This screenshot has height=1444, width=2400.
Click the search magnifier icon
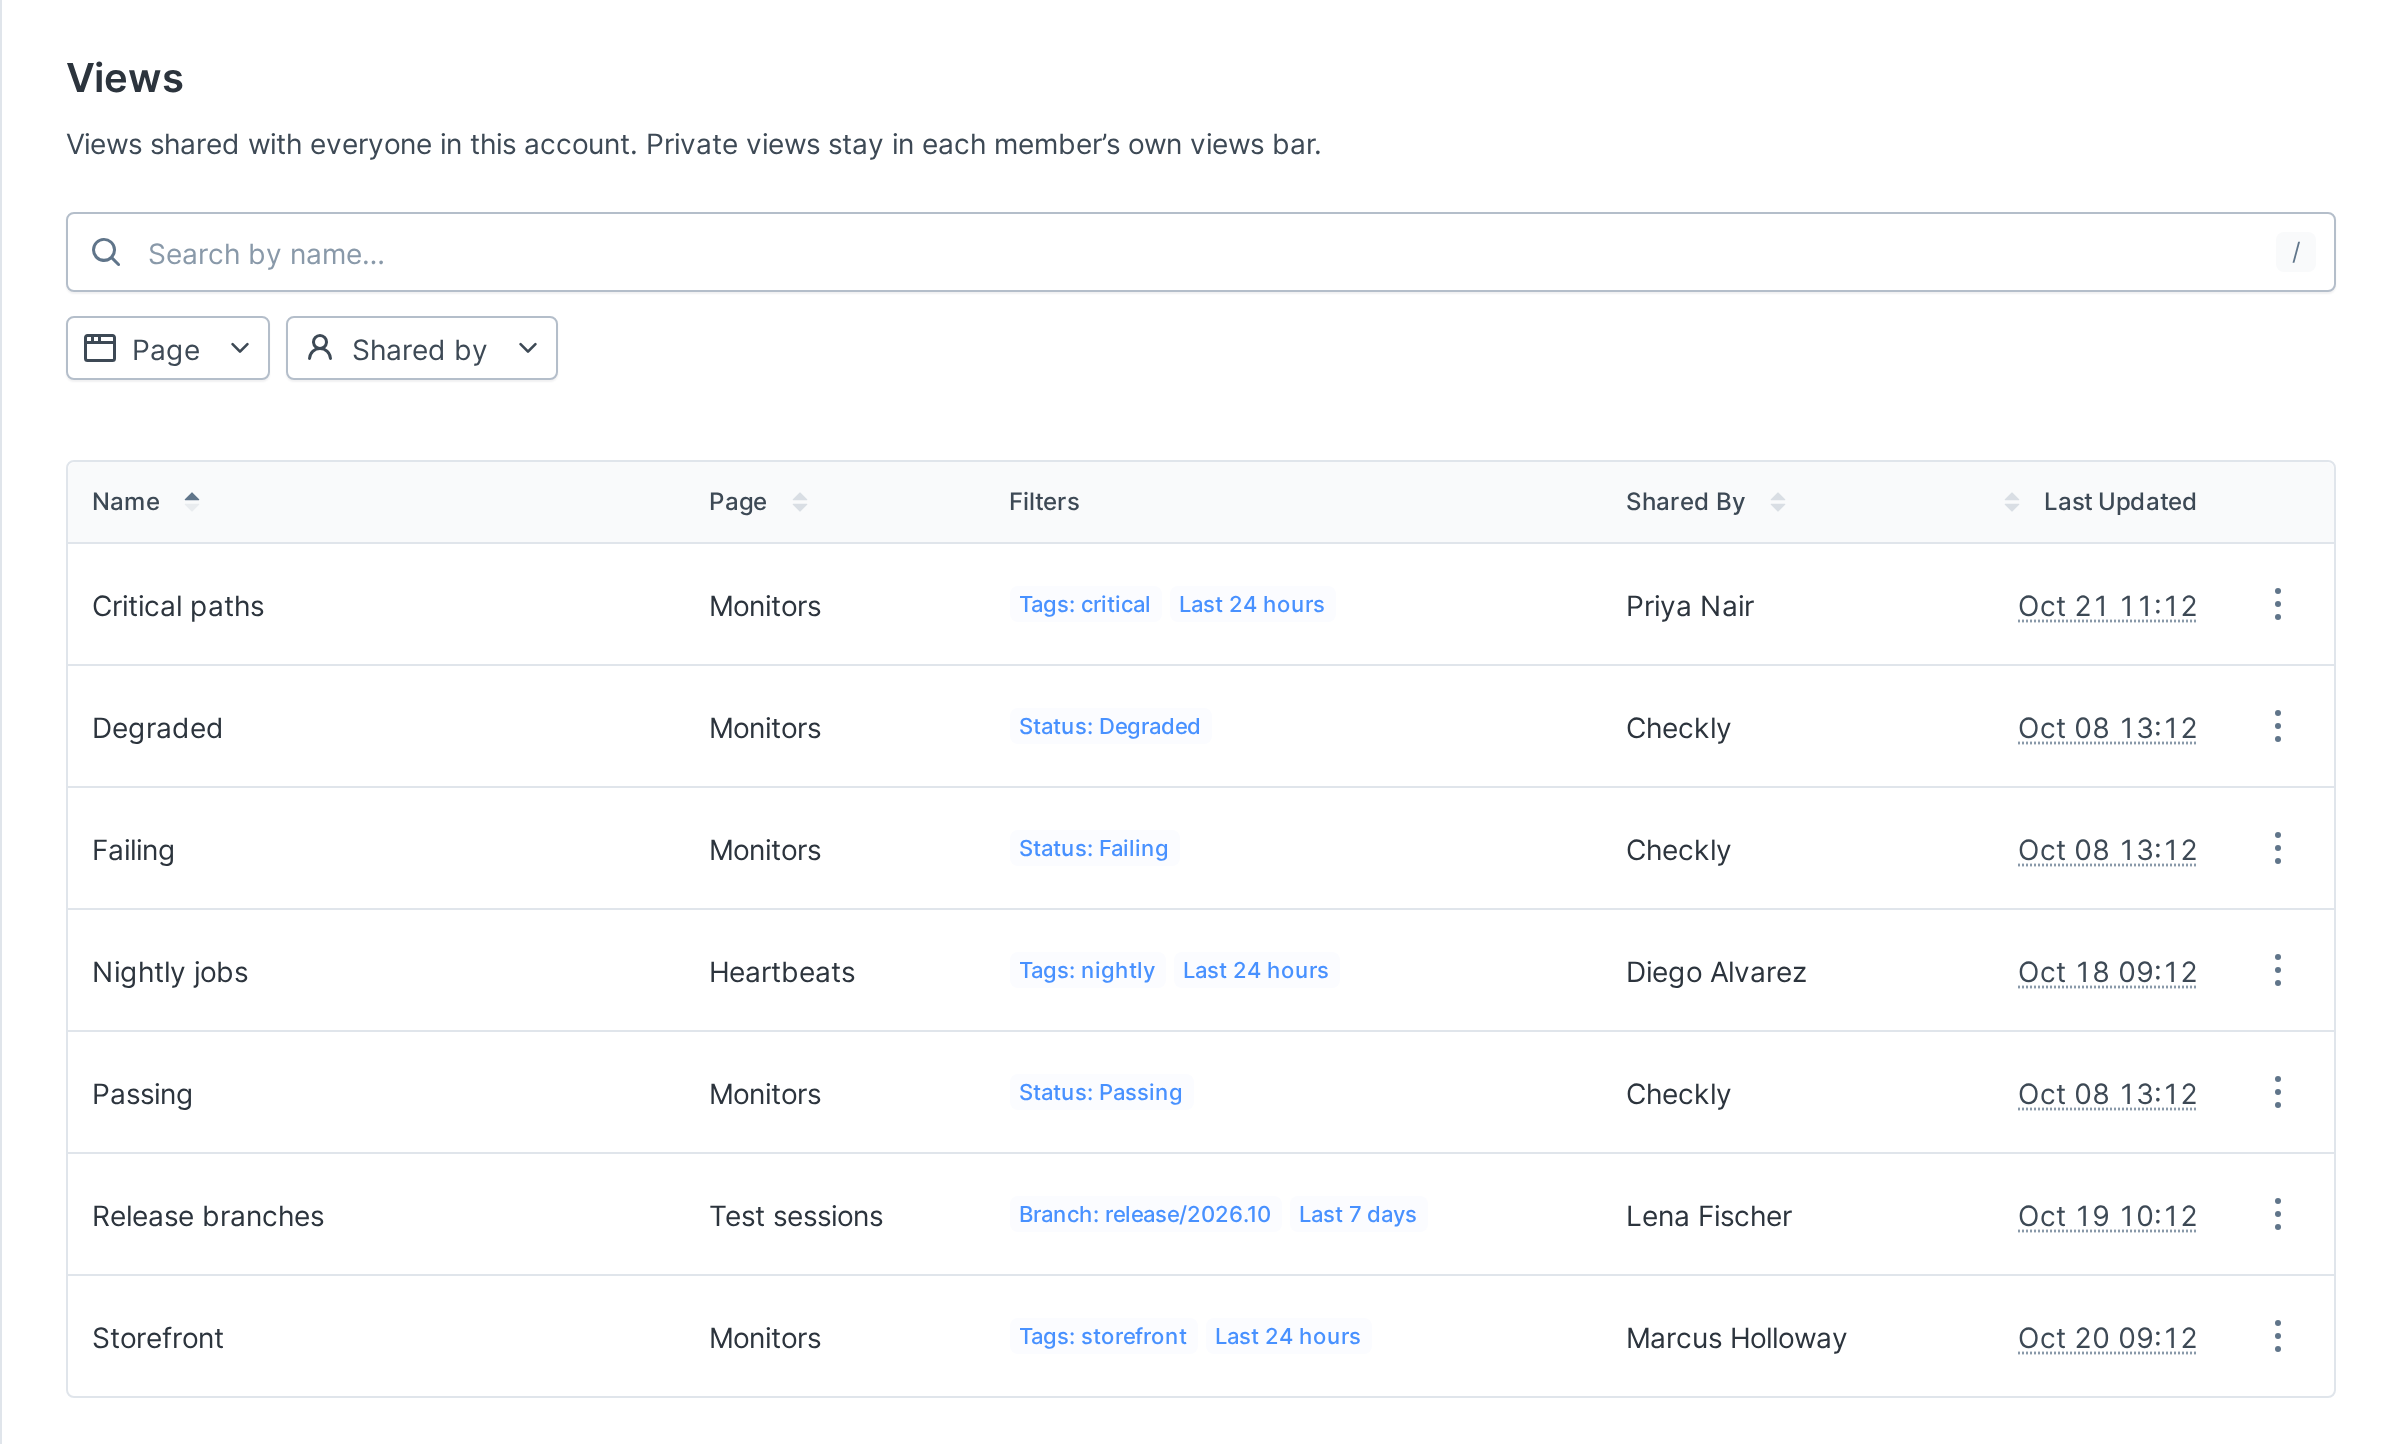pyautogui.click(x=106, y=252)
